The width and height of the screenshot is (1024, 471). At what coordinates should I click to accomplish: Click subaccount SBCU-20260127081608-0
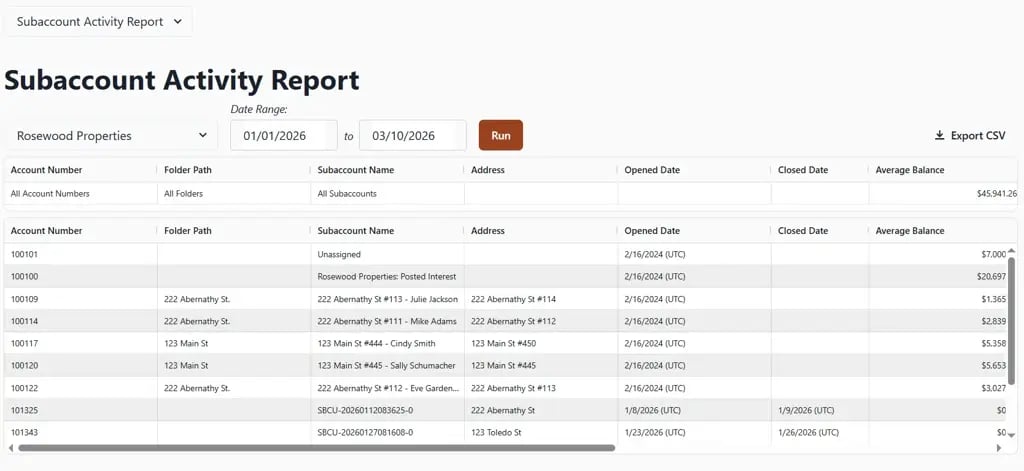[365, 432]
